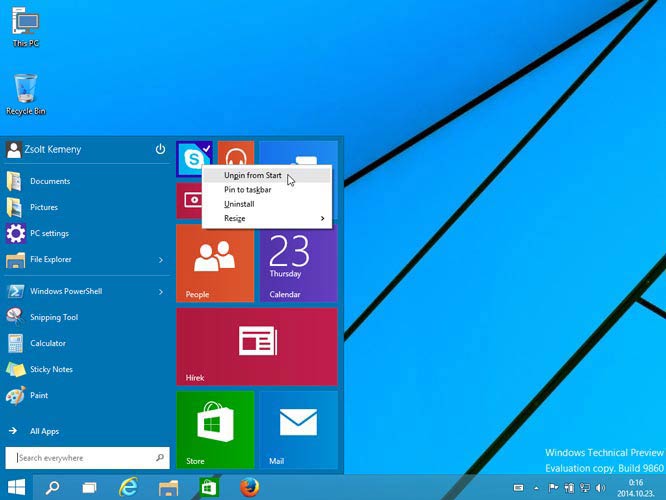The height and width of the screenshot is (500, 666).
Task: Show hidden tray icons arrow
Action: [536, 488]
